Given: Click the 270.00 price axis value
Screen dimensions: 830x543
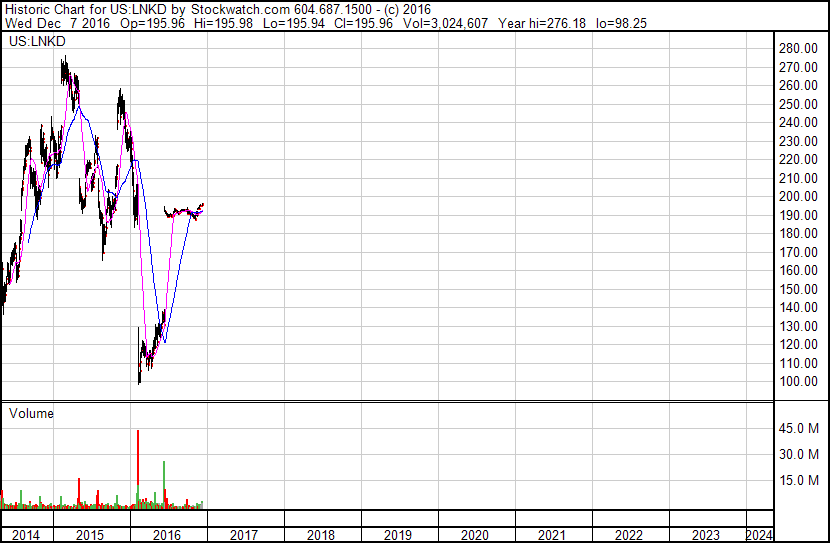Looking at the screenshot, I should coord(798,67).
